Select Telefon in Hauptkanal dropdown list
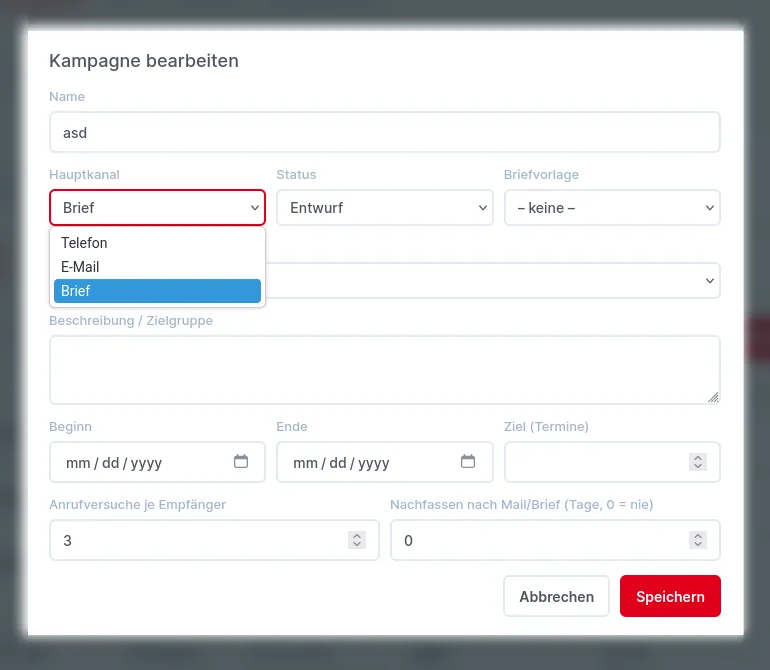The width and height of the screenshot is (770, 670). pos(157,243)
